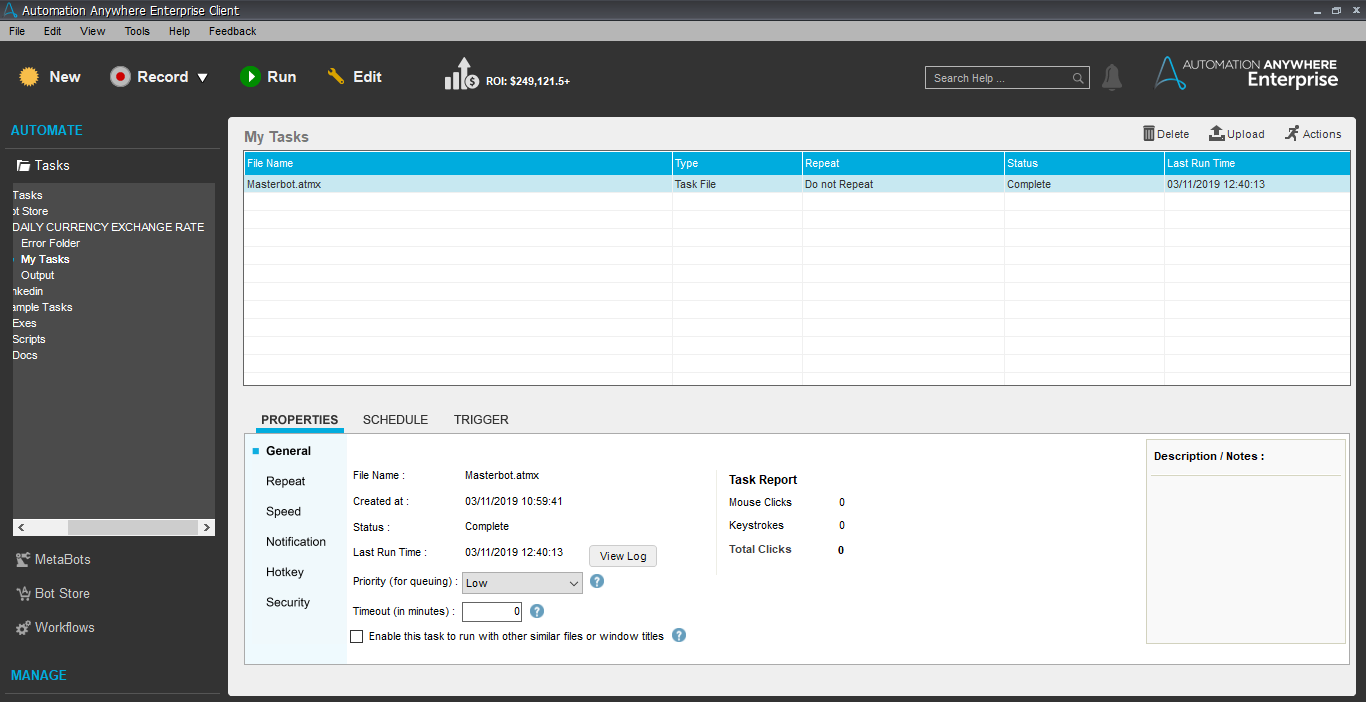1366x702 pixels.
Task: Click the Delete trash icon
Action: pos(1149,134)
